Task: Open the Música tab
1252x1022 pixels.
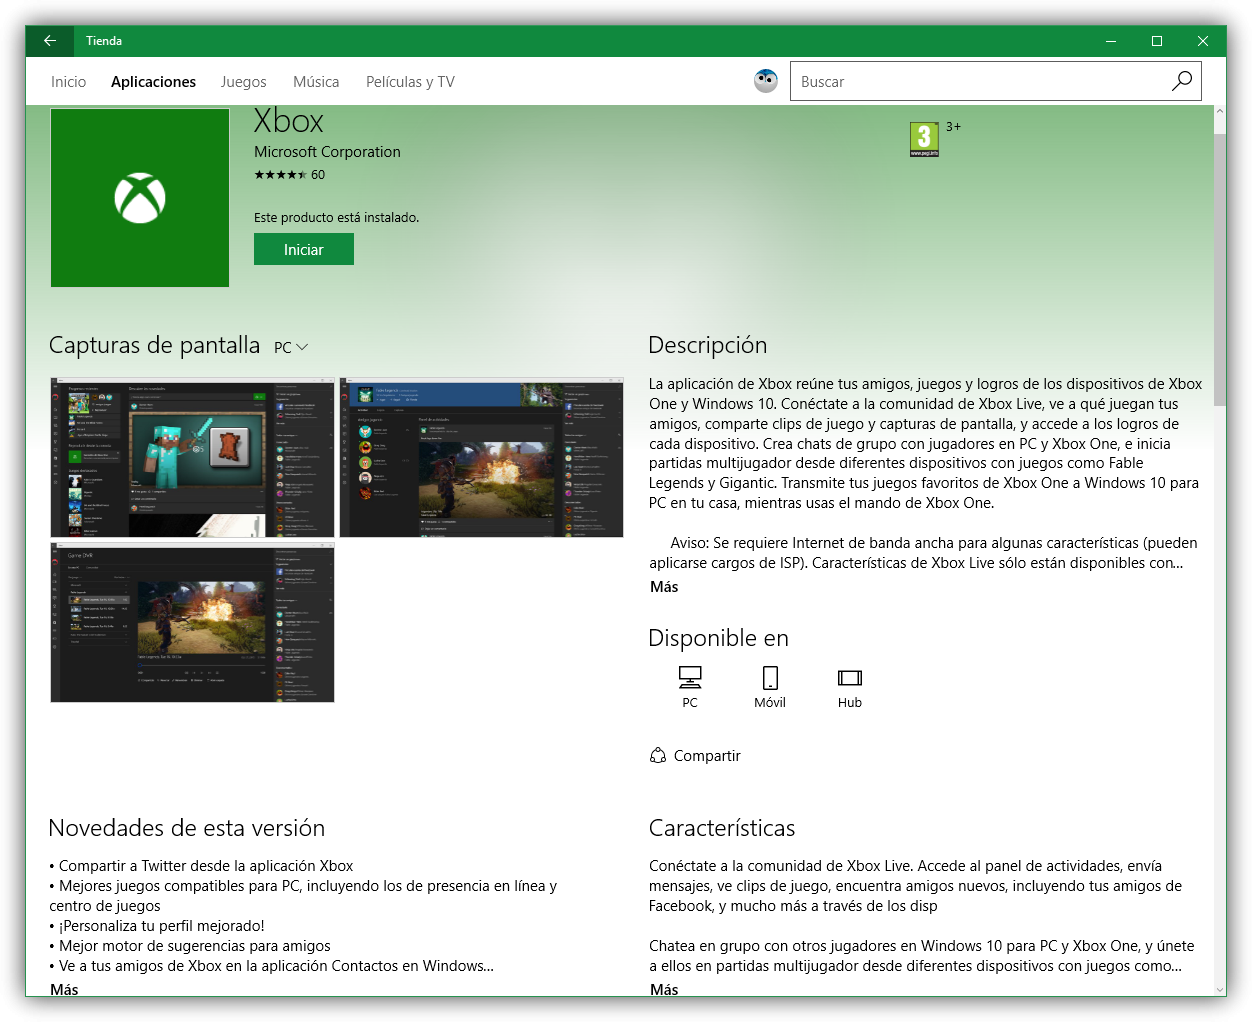Action: (x=316, y=82)
